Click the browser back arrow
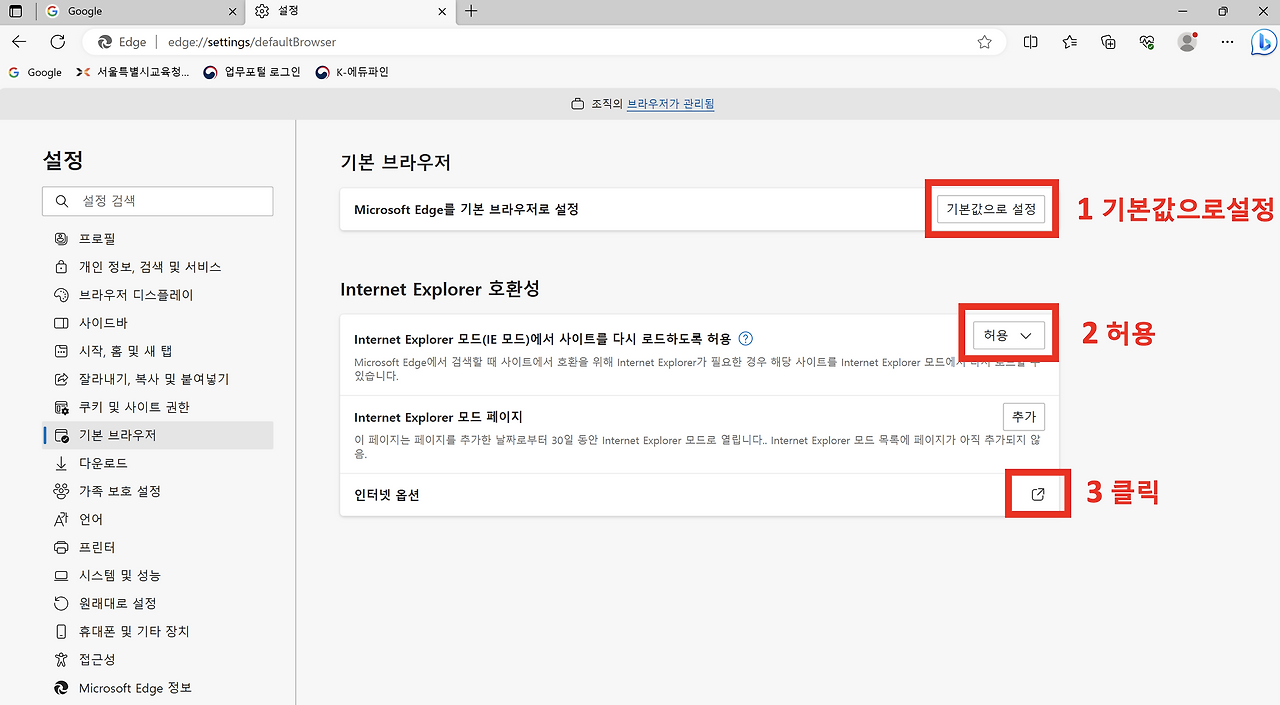The image size is (1280, 705). 19,42
